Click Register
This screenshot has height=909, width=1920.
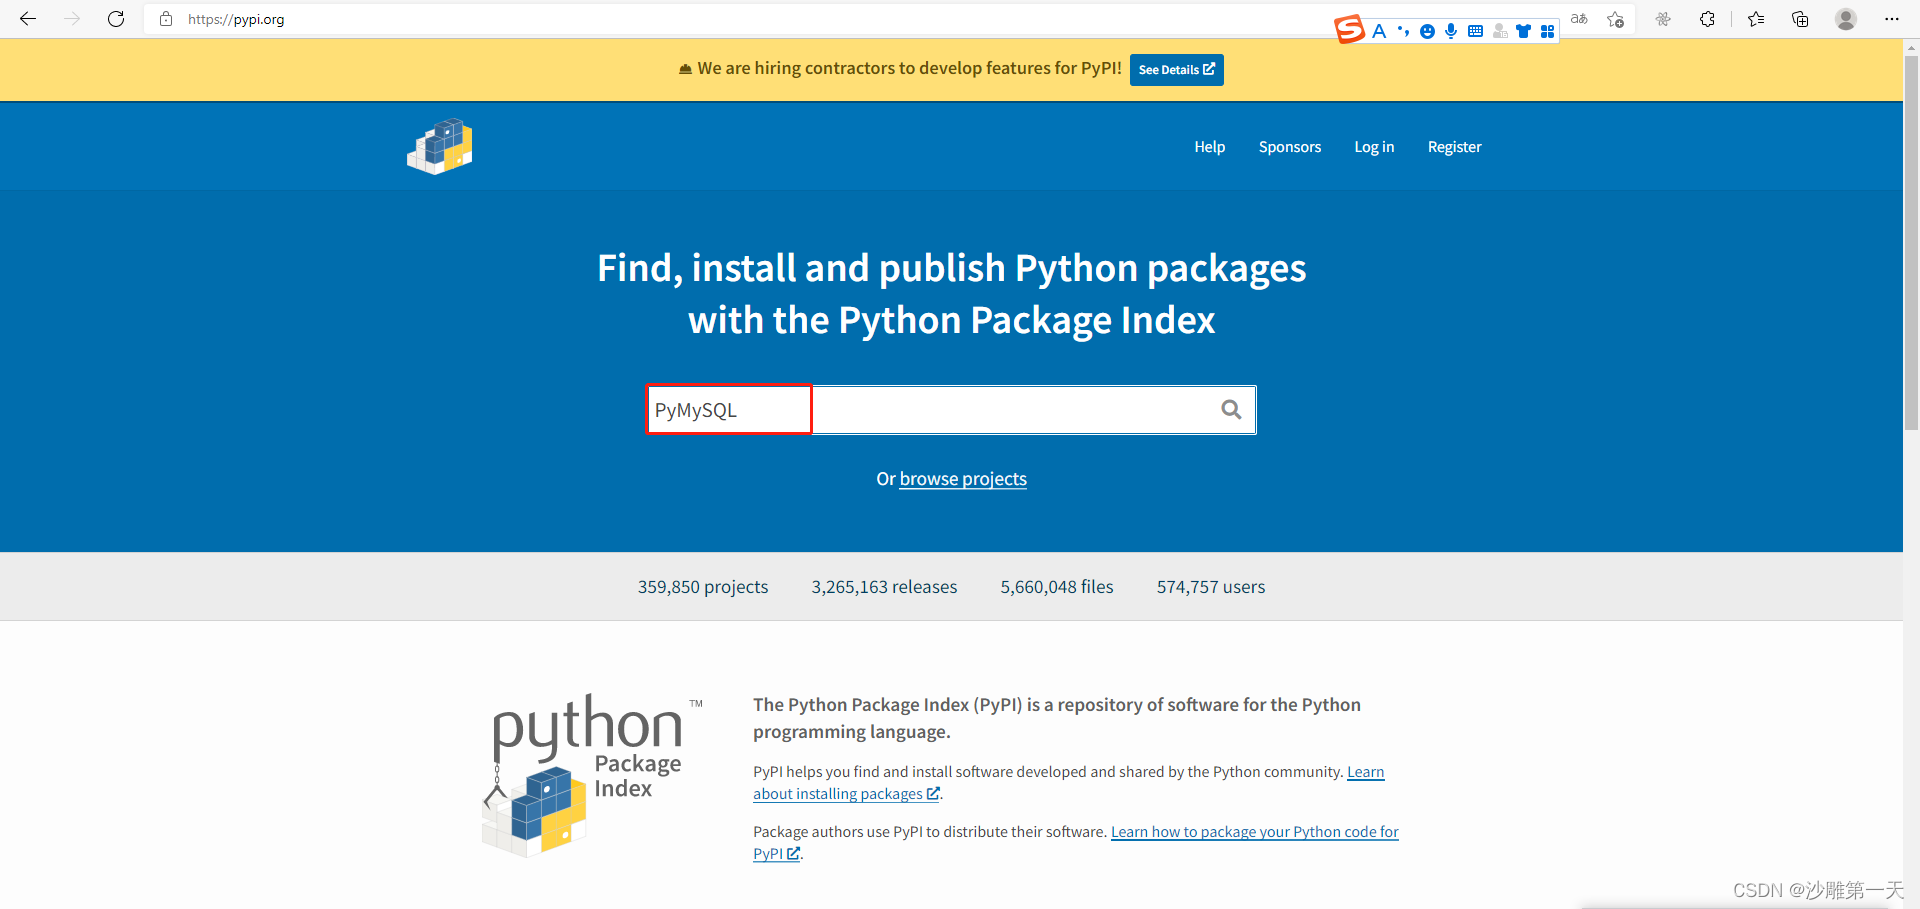pos(1454,147)
